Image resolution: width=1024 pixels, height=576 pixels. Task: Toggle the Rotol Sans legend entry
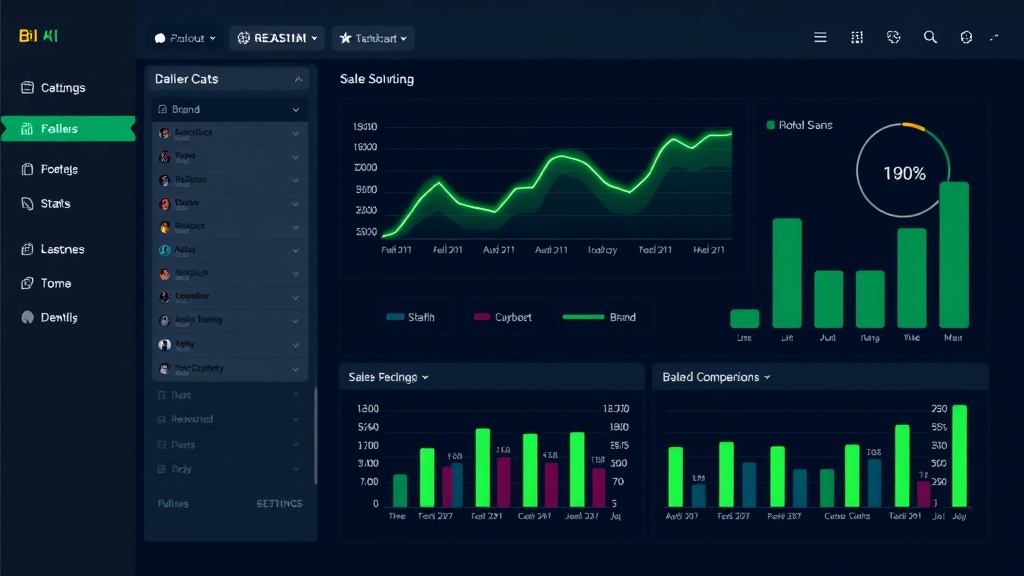(799, 125)
